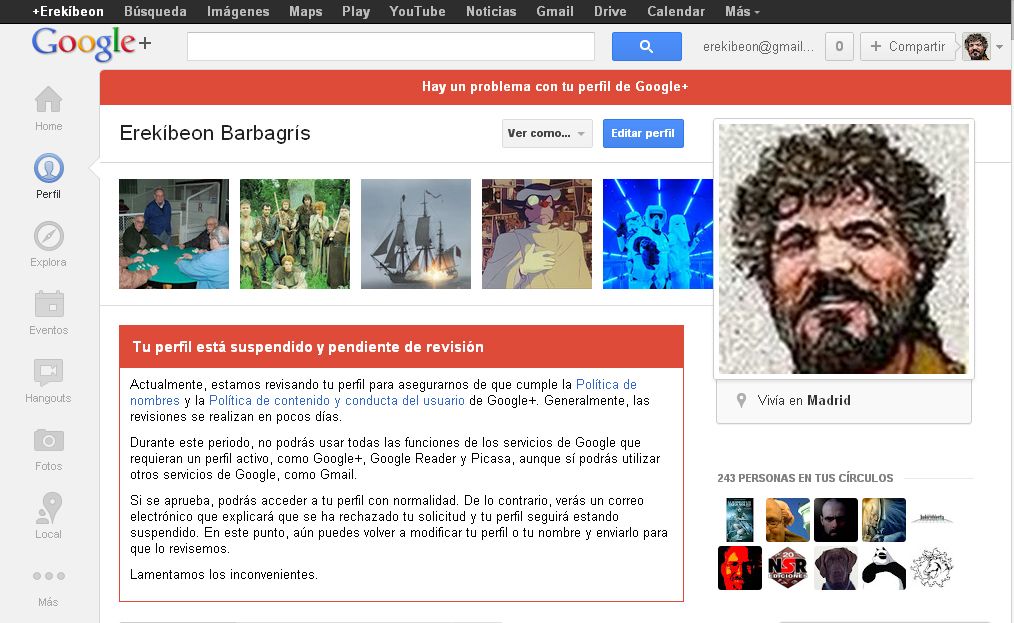The image size is (1014, 623).
Task: Click the blue search magnifier button
Action: (x=646, y=47)
